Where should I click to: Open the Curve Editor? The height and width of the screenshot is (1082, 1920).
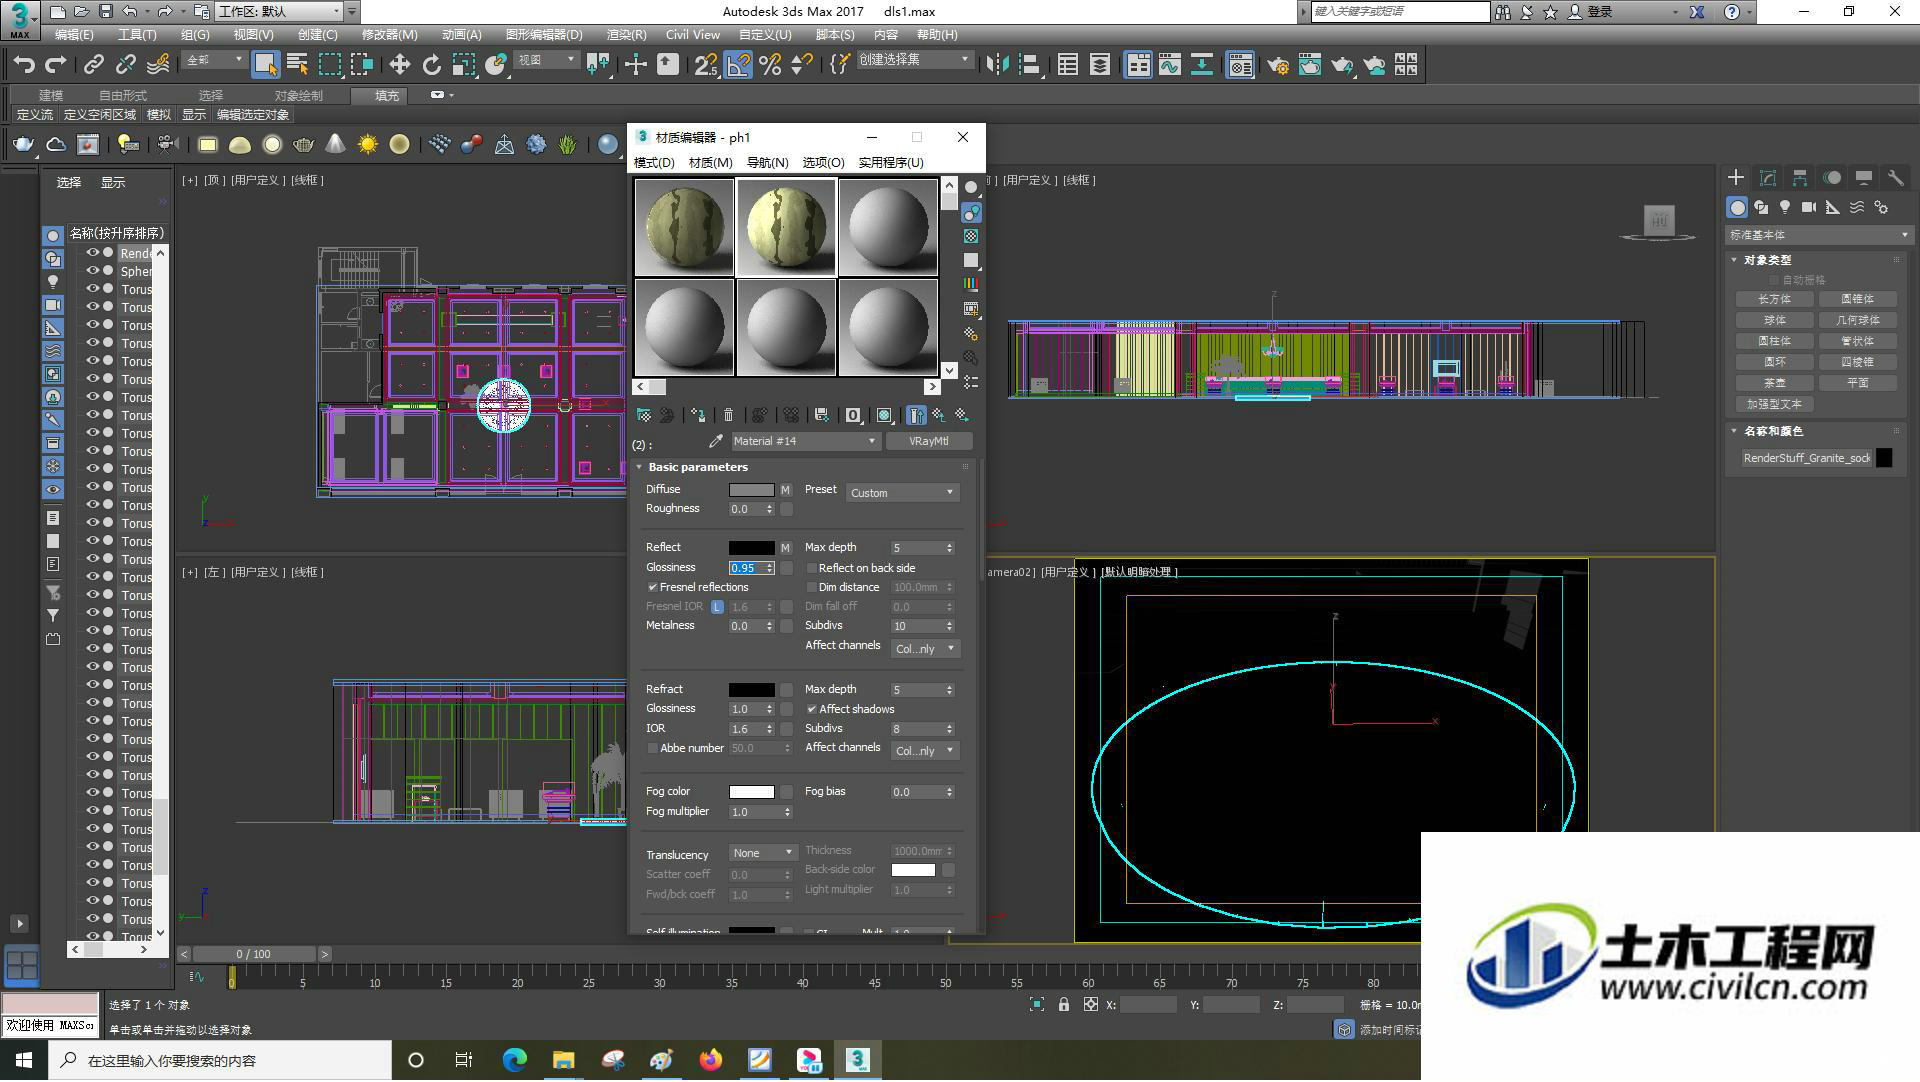(x=1169, y=65)
